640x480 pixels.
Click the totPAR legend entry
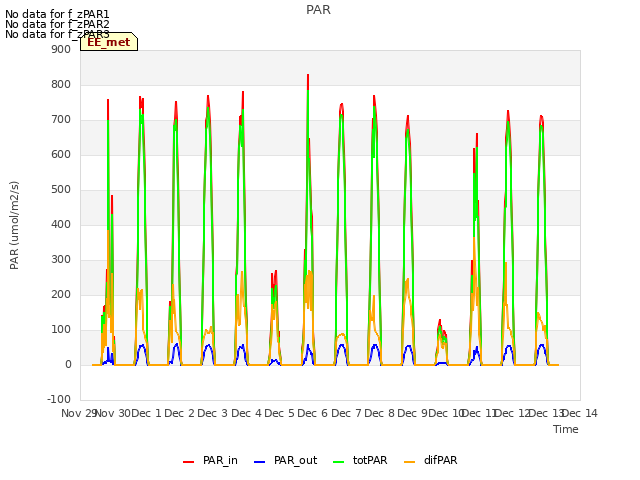point(360,460)
